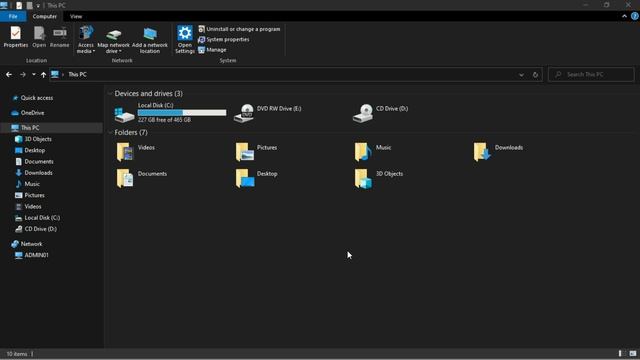Viewport: 640px width, 360px height.
Task: Open the Map network drive menu
Action: tap(113, 40)
